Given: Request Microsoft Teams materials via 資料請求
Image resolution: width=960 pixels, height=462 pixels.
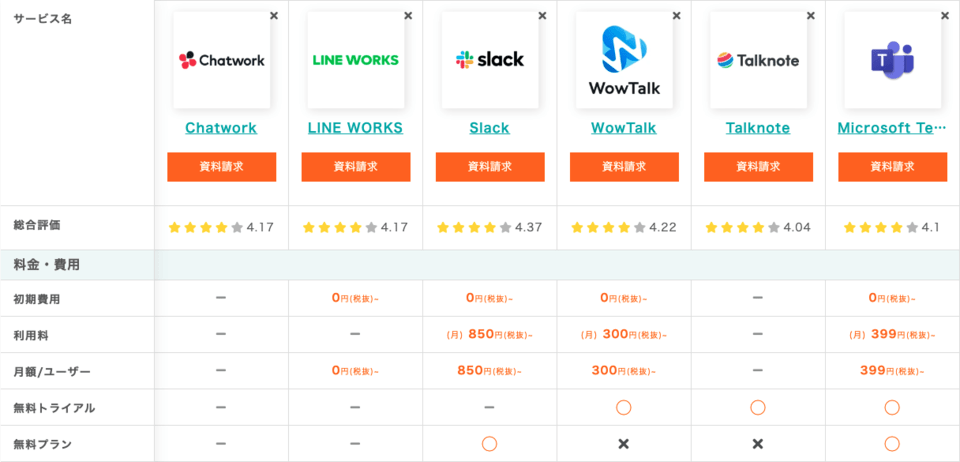Looking at the screenshot, I should coord(892,167).
